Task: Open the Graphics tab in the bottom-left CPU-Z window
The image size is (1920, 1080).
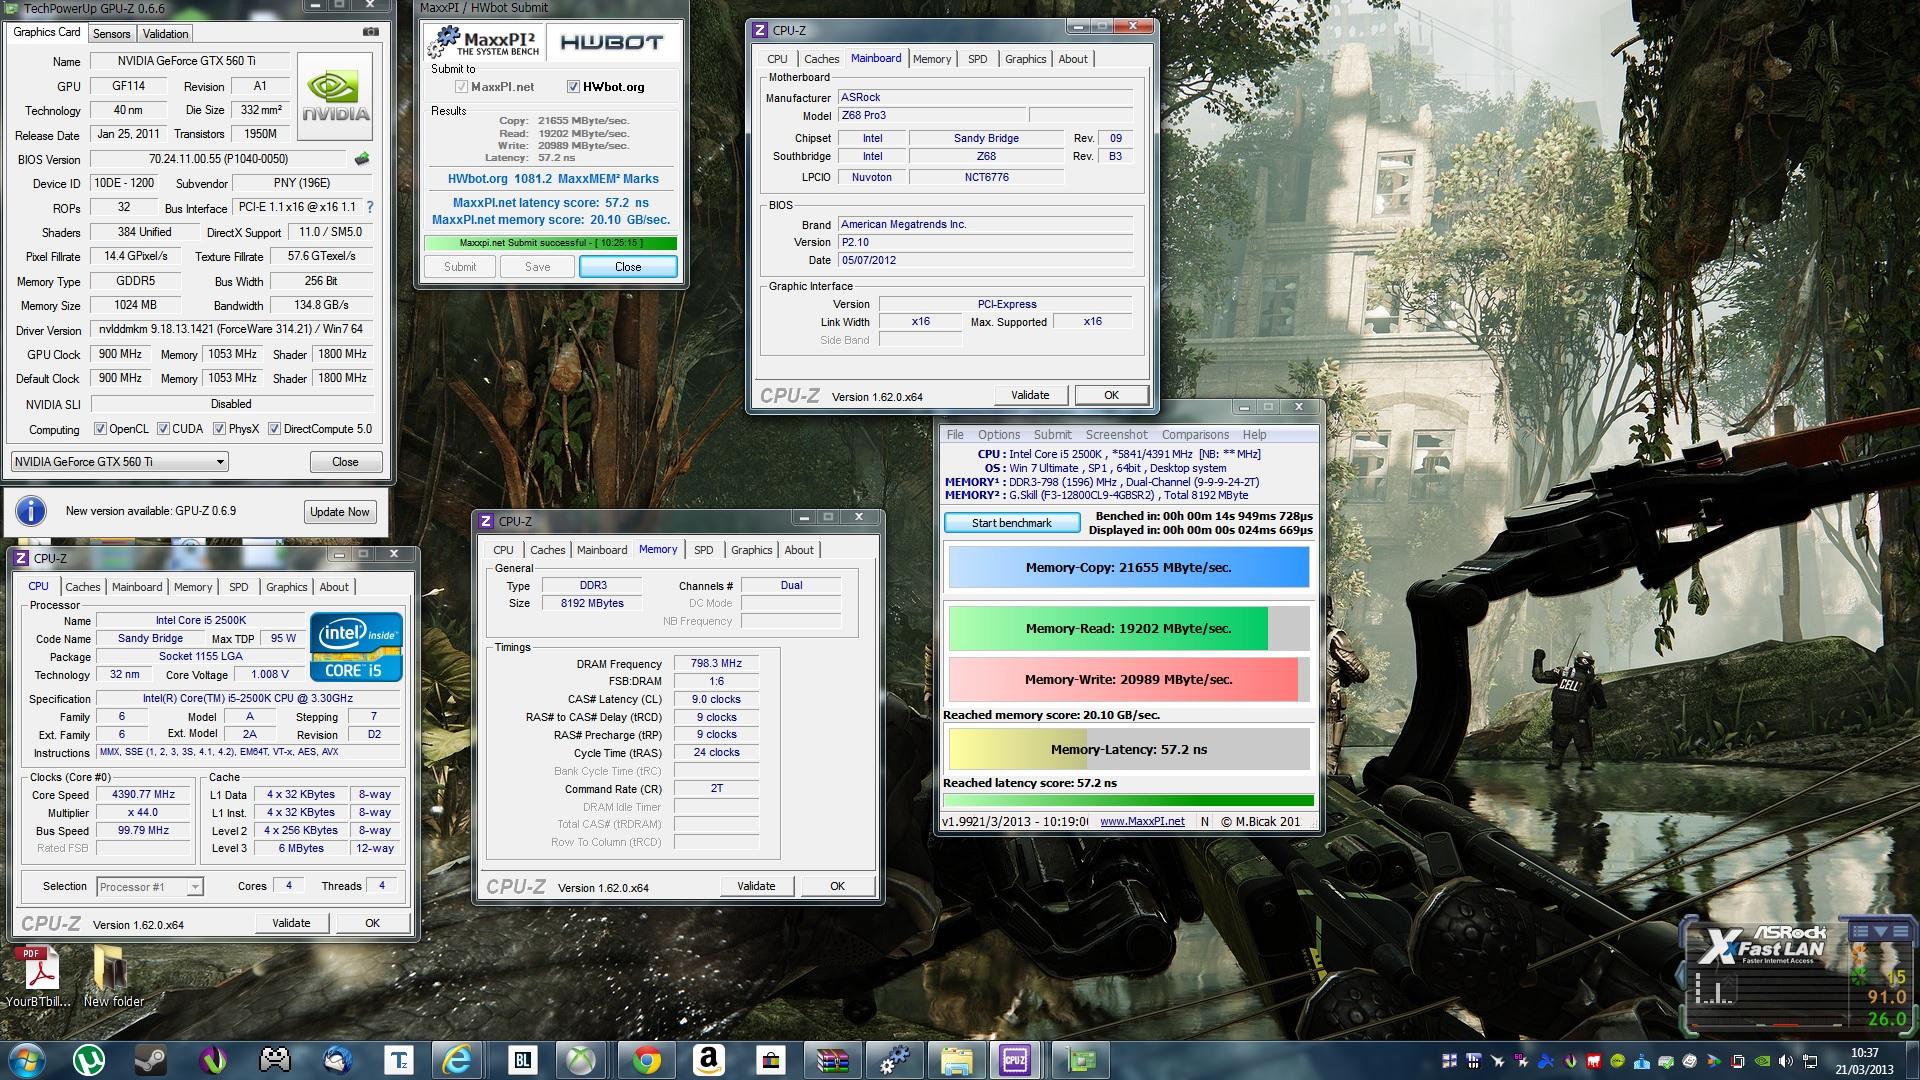Action: (x=286, y=587)
